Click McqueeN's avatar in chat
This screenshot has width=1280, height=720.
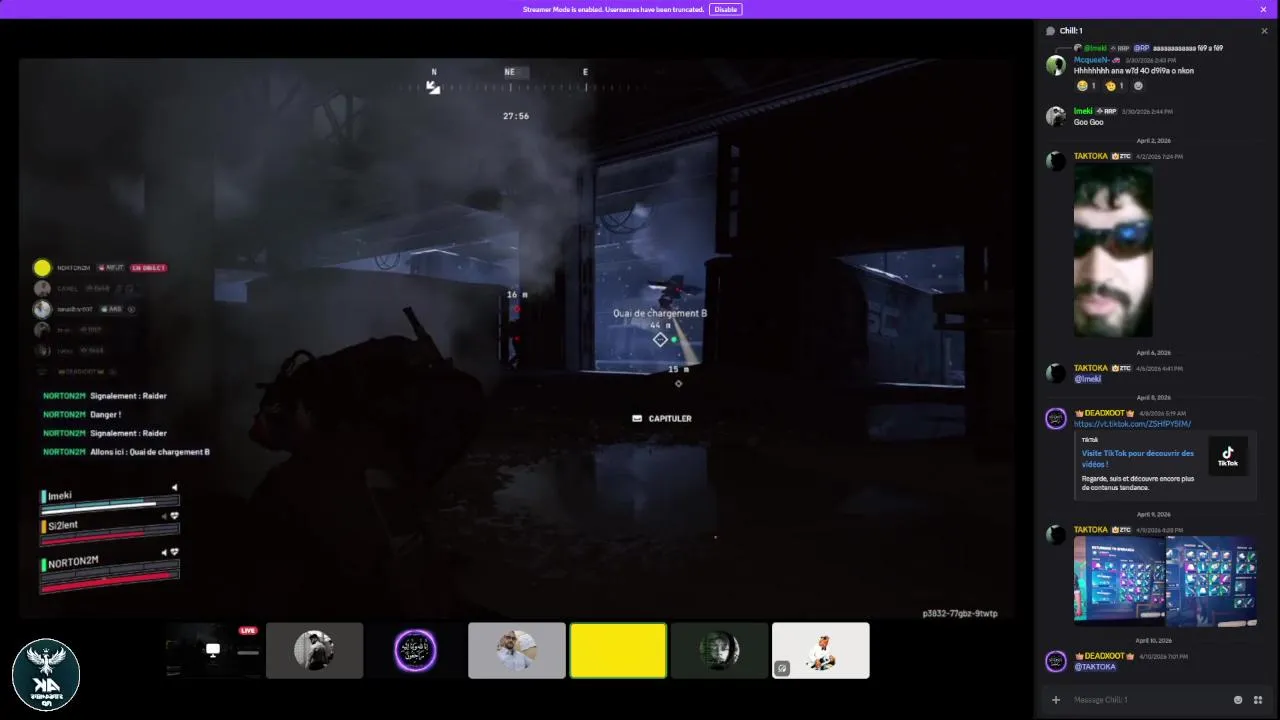1056,66
